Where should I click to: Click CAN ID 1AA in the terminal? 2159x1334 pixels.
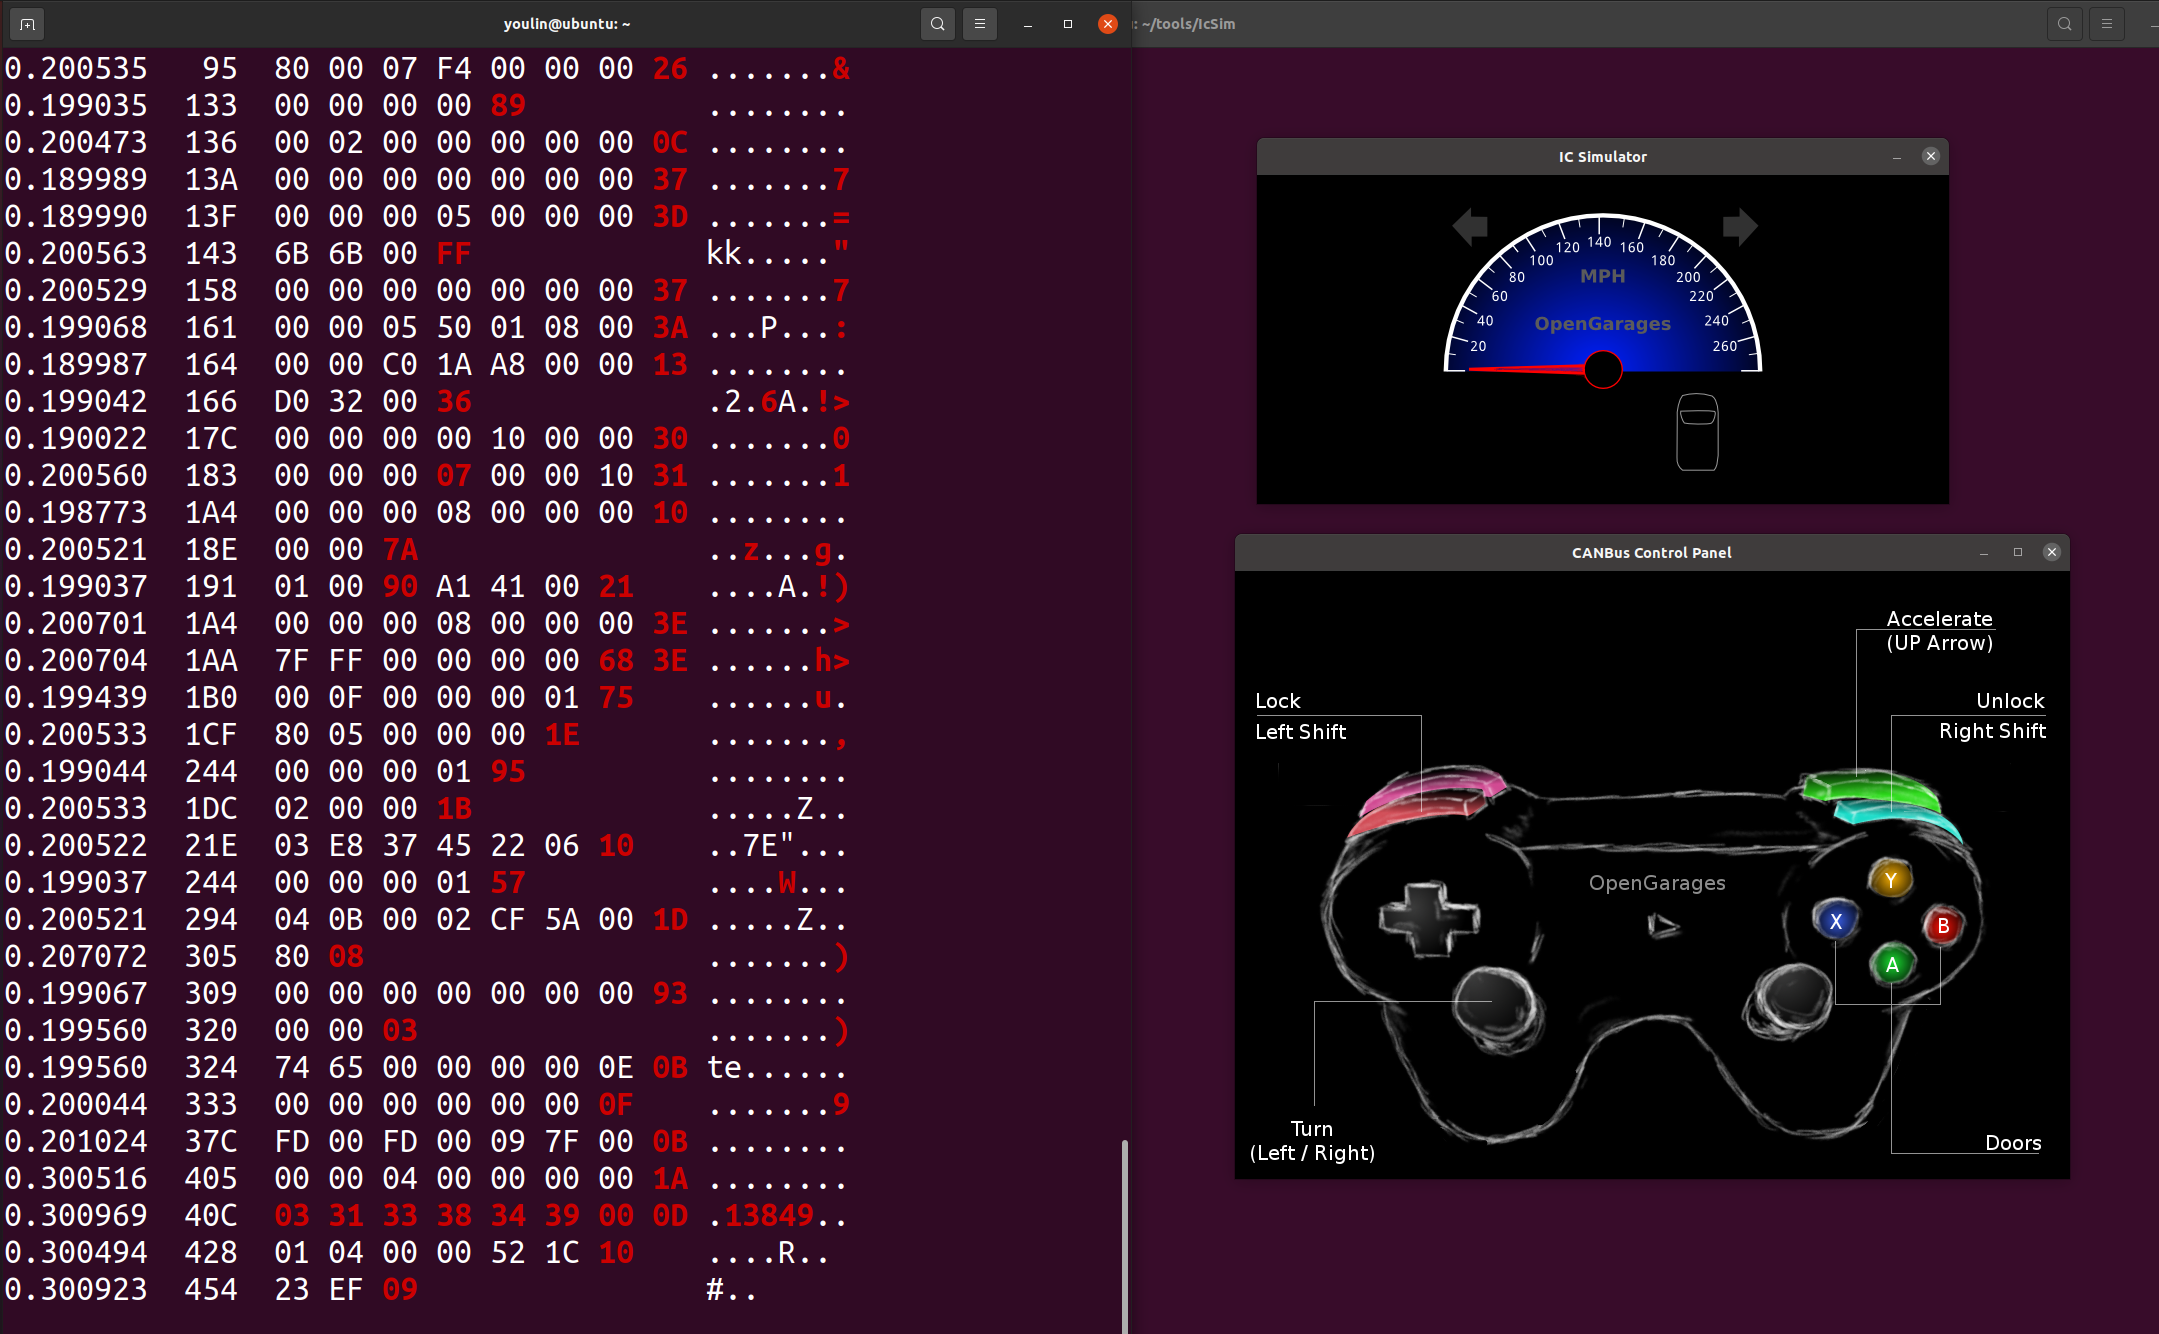pyautogui.click(x=211, y=660)
